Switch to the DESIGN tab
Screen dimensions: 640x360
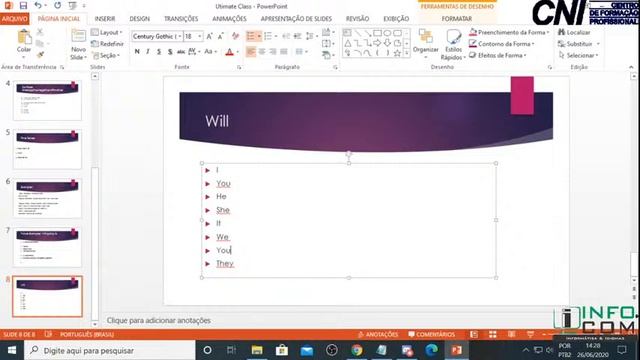(x=140, y=19)
